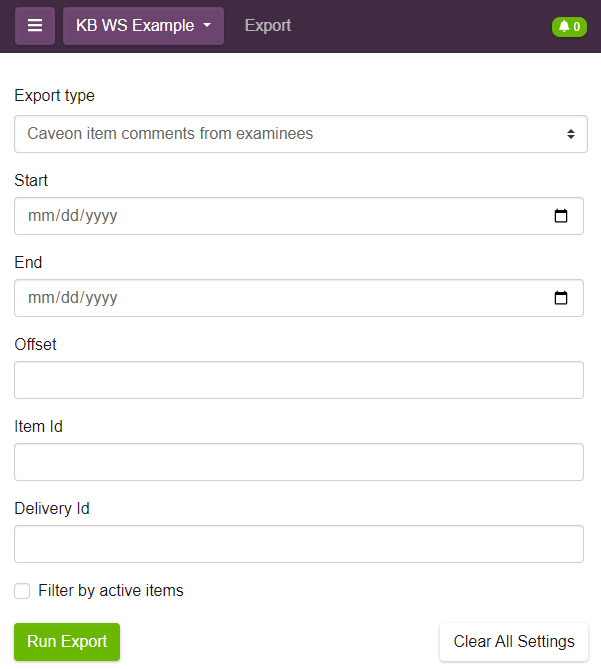
Task: Expand the KB WS Example workspace dropdown
Action: tap(143, 26)
